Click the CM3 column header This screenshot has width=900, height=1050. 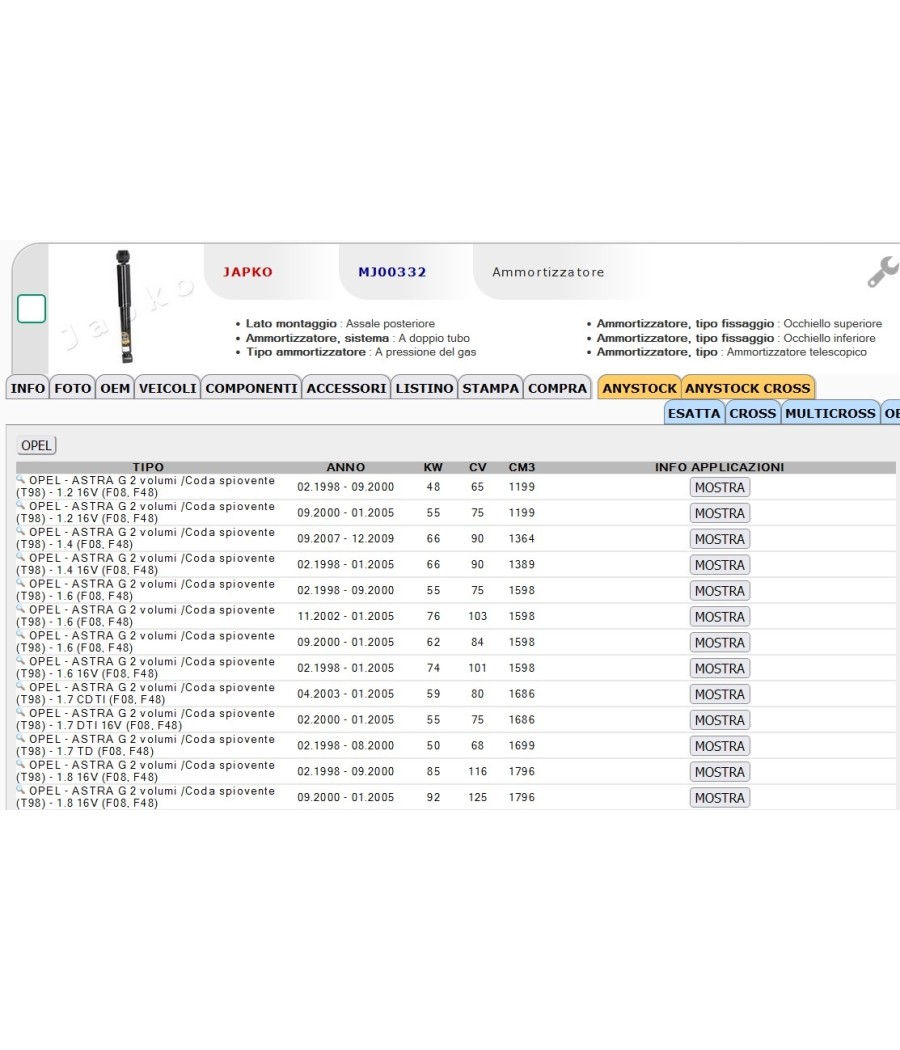[x=522, y=467]
